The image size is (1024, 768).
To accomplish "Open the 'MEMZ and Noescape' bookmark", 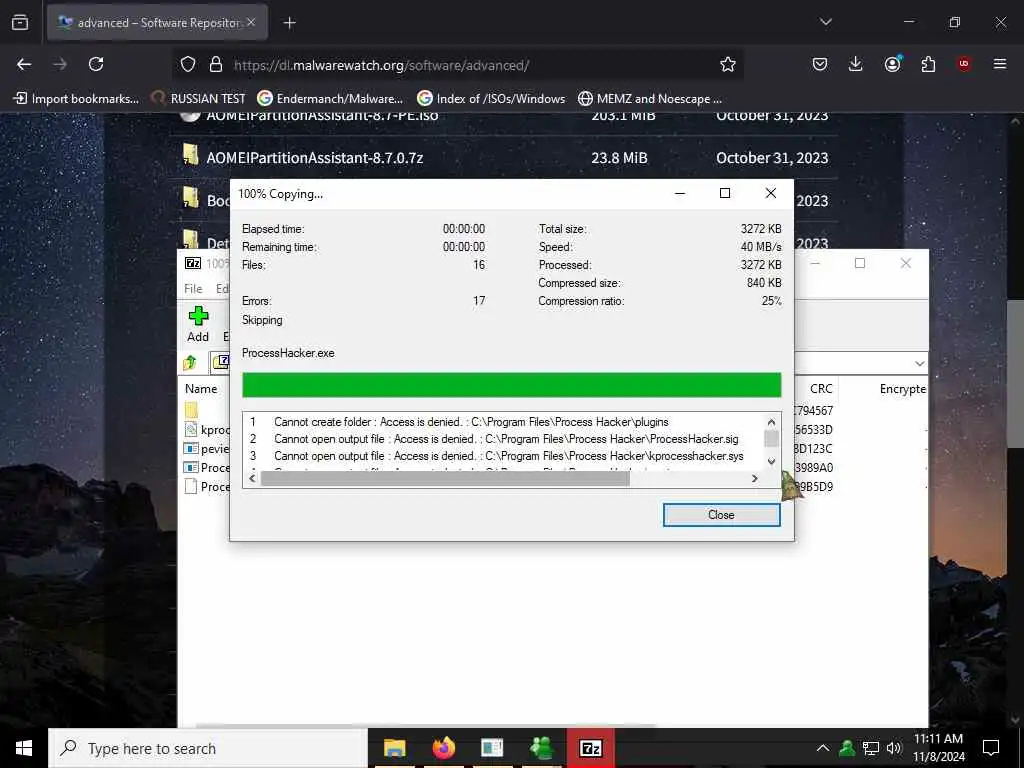I will tap(650, 99).
